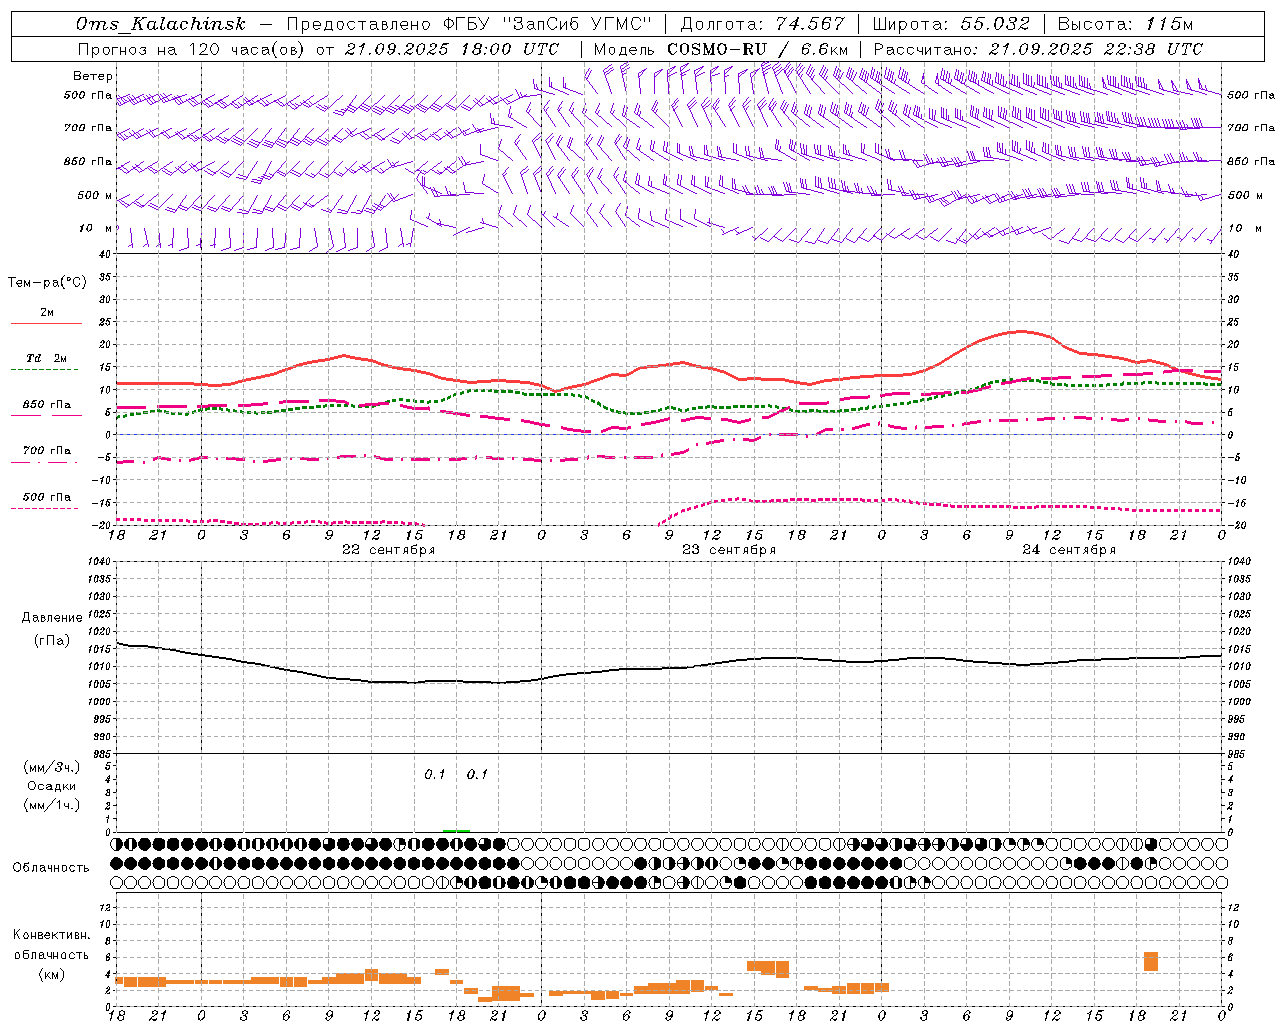This screenshot has width=1280, height=1024.
Task: Click the "Конвективн." convective cloud label
Action: point(52,935)
